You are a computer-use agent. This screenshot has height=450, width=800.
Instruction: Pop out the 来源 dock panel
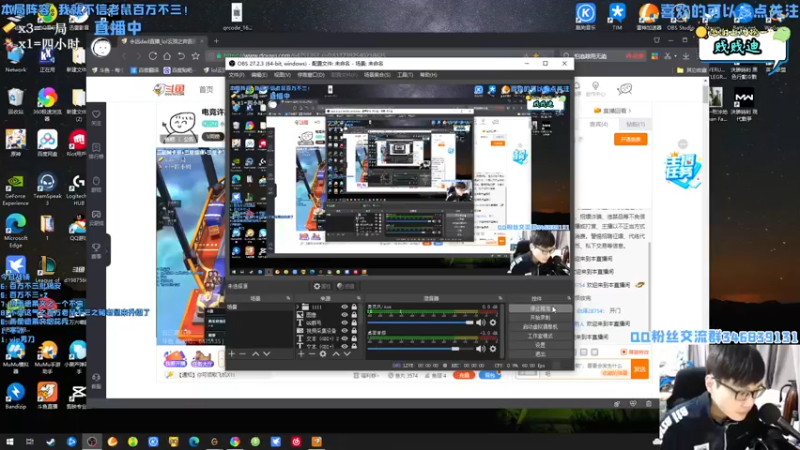click(x=358, y=298)
